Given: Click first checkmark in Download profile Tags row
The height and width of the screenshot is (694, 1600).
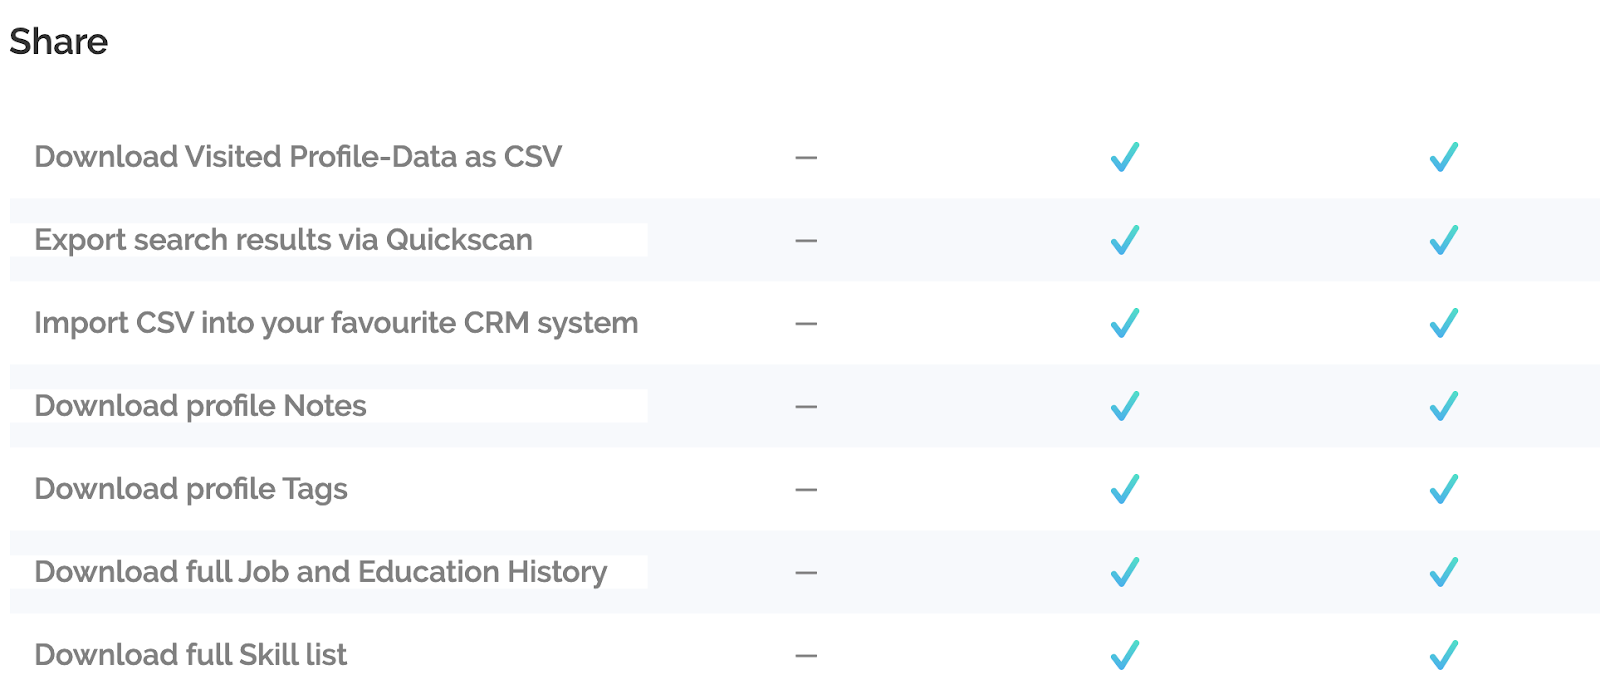Looking at the screenshot, I should pos(1125,489).
